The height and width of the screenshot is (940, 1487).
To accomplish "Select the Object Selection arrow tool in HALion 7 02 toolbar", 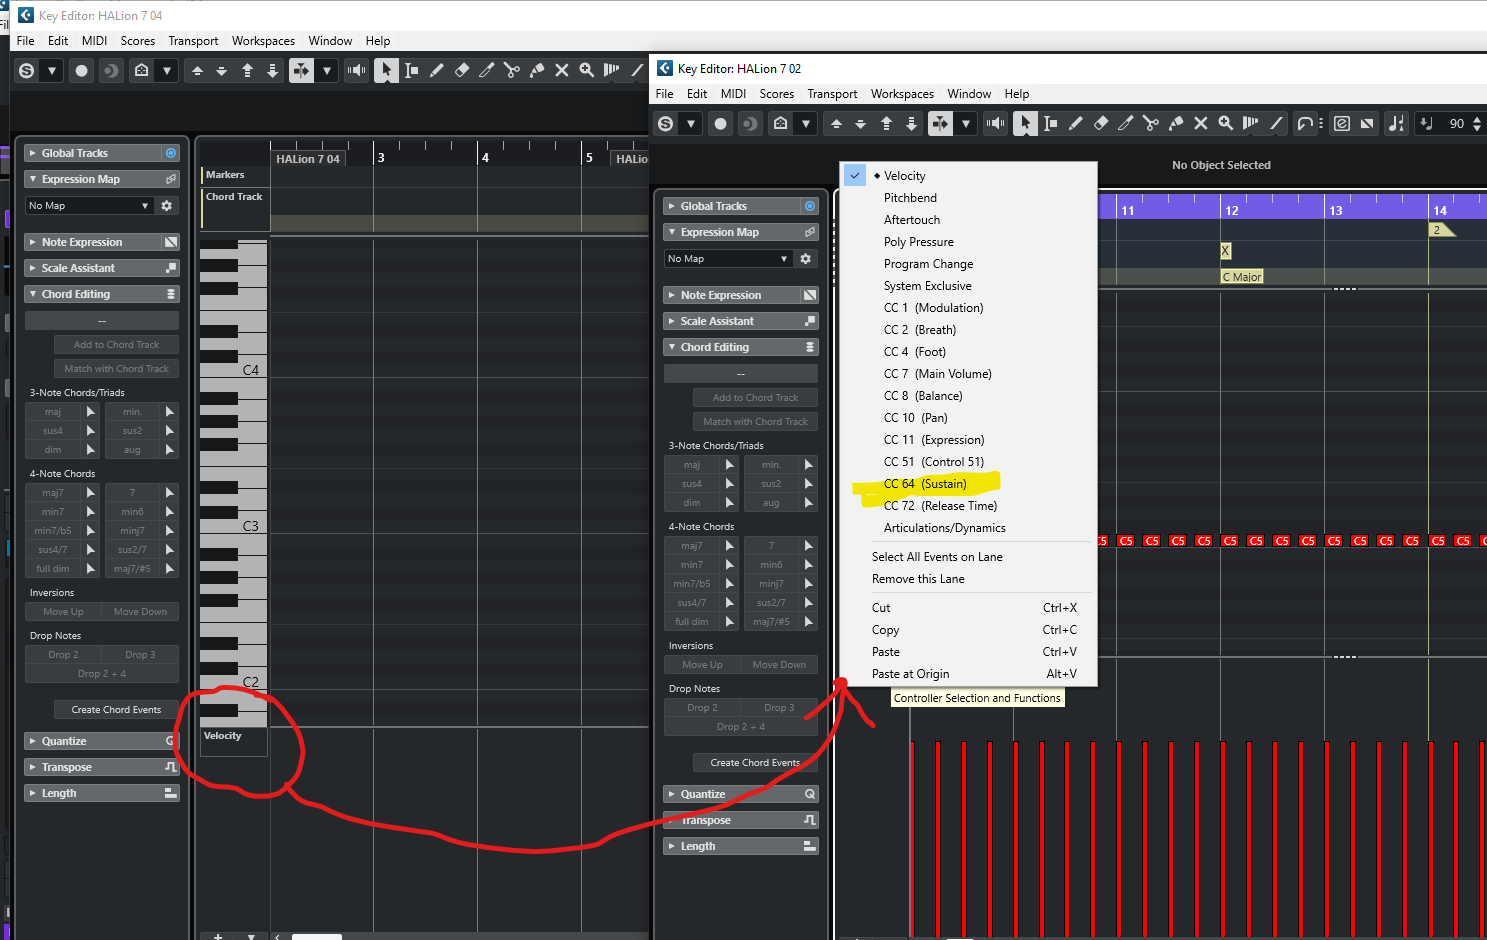I will click(1025, 123).
